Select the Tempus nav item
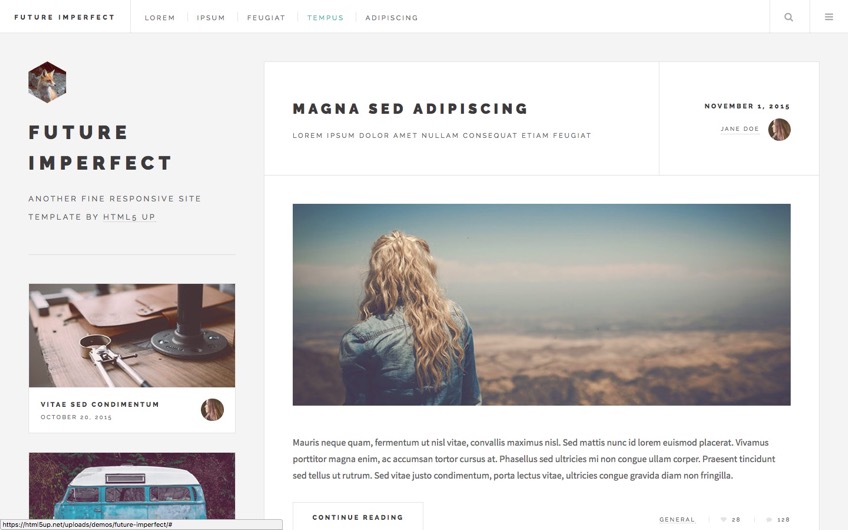 [326, 18]
